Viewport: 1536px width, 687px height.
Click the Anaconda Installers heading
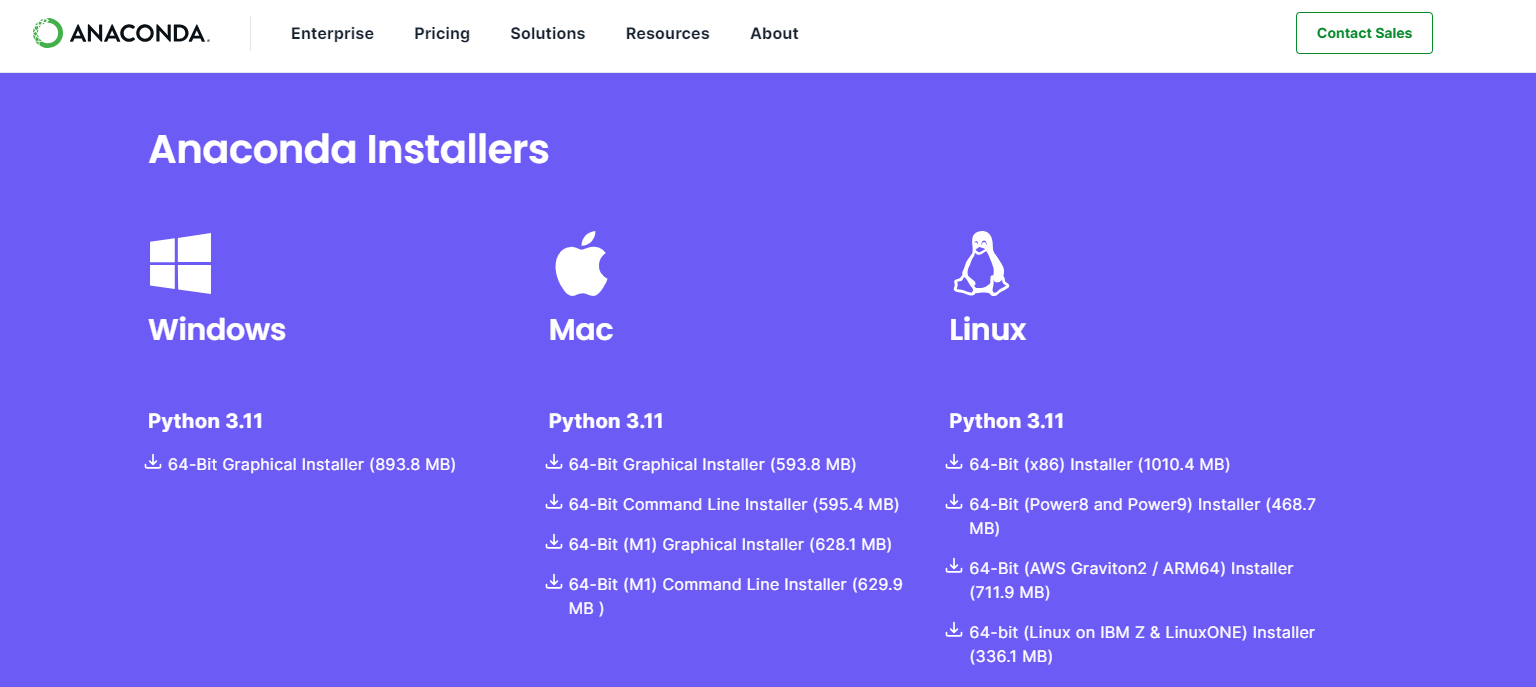point(349,150)
